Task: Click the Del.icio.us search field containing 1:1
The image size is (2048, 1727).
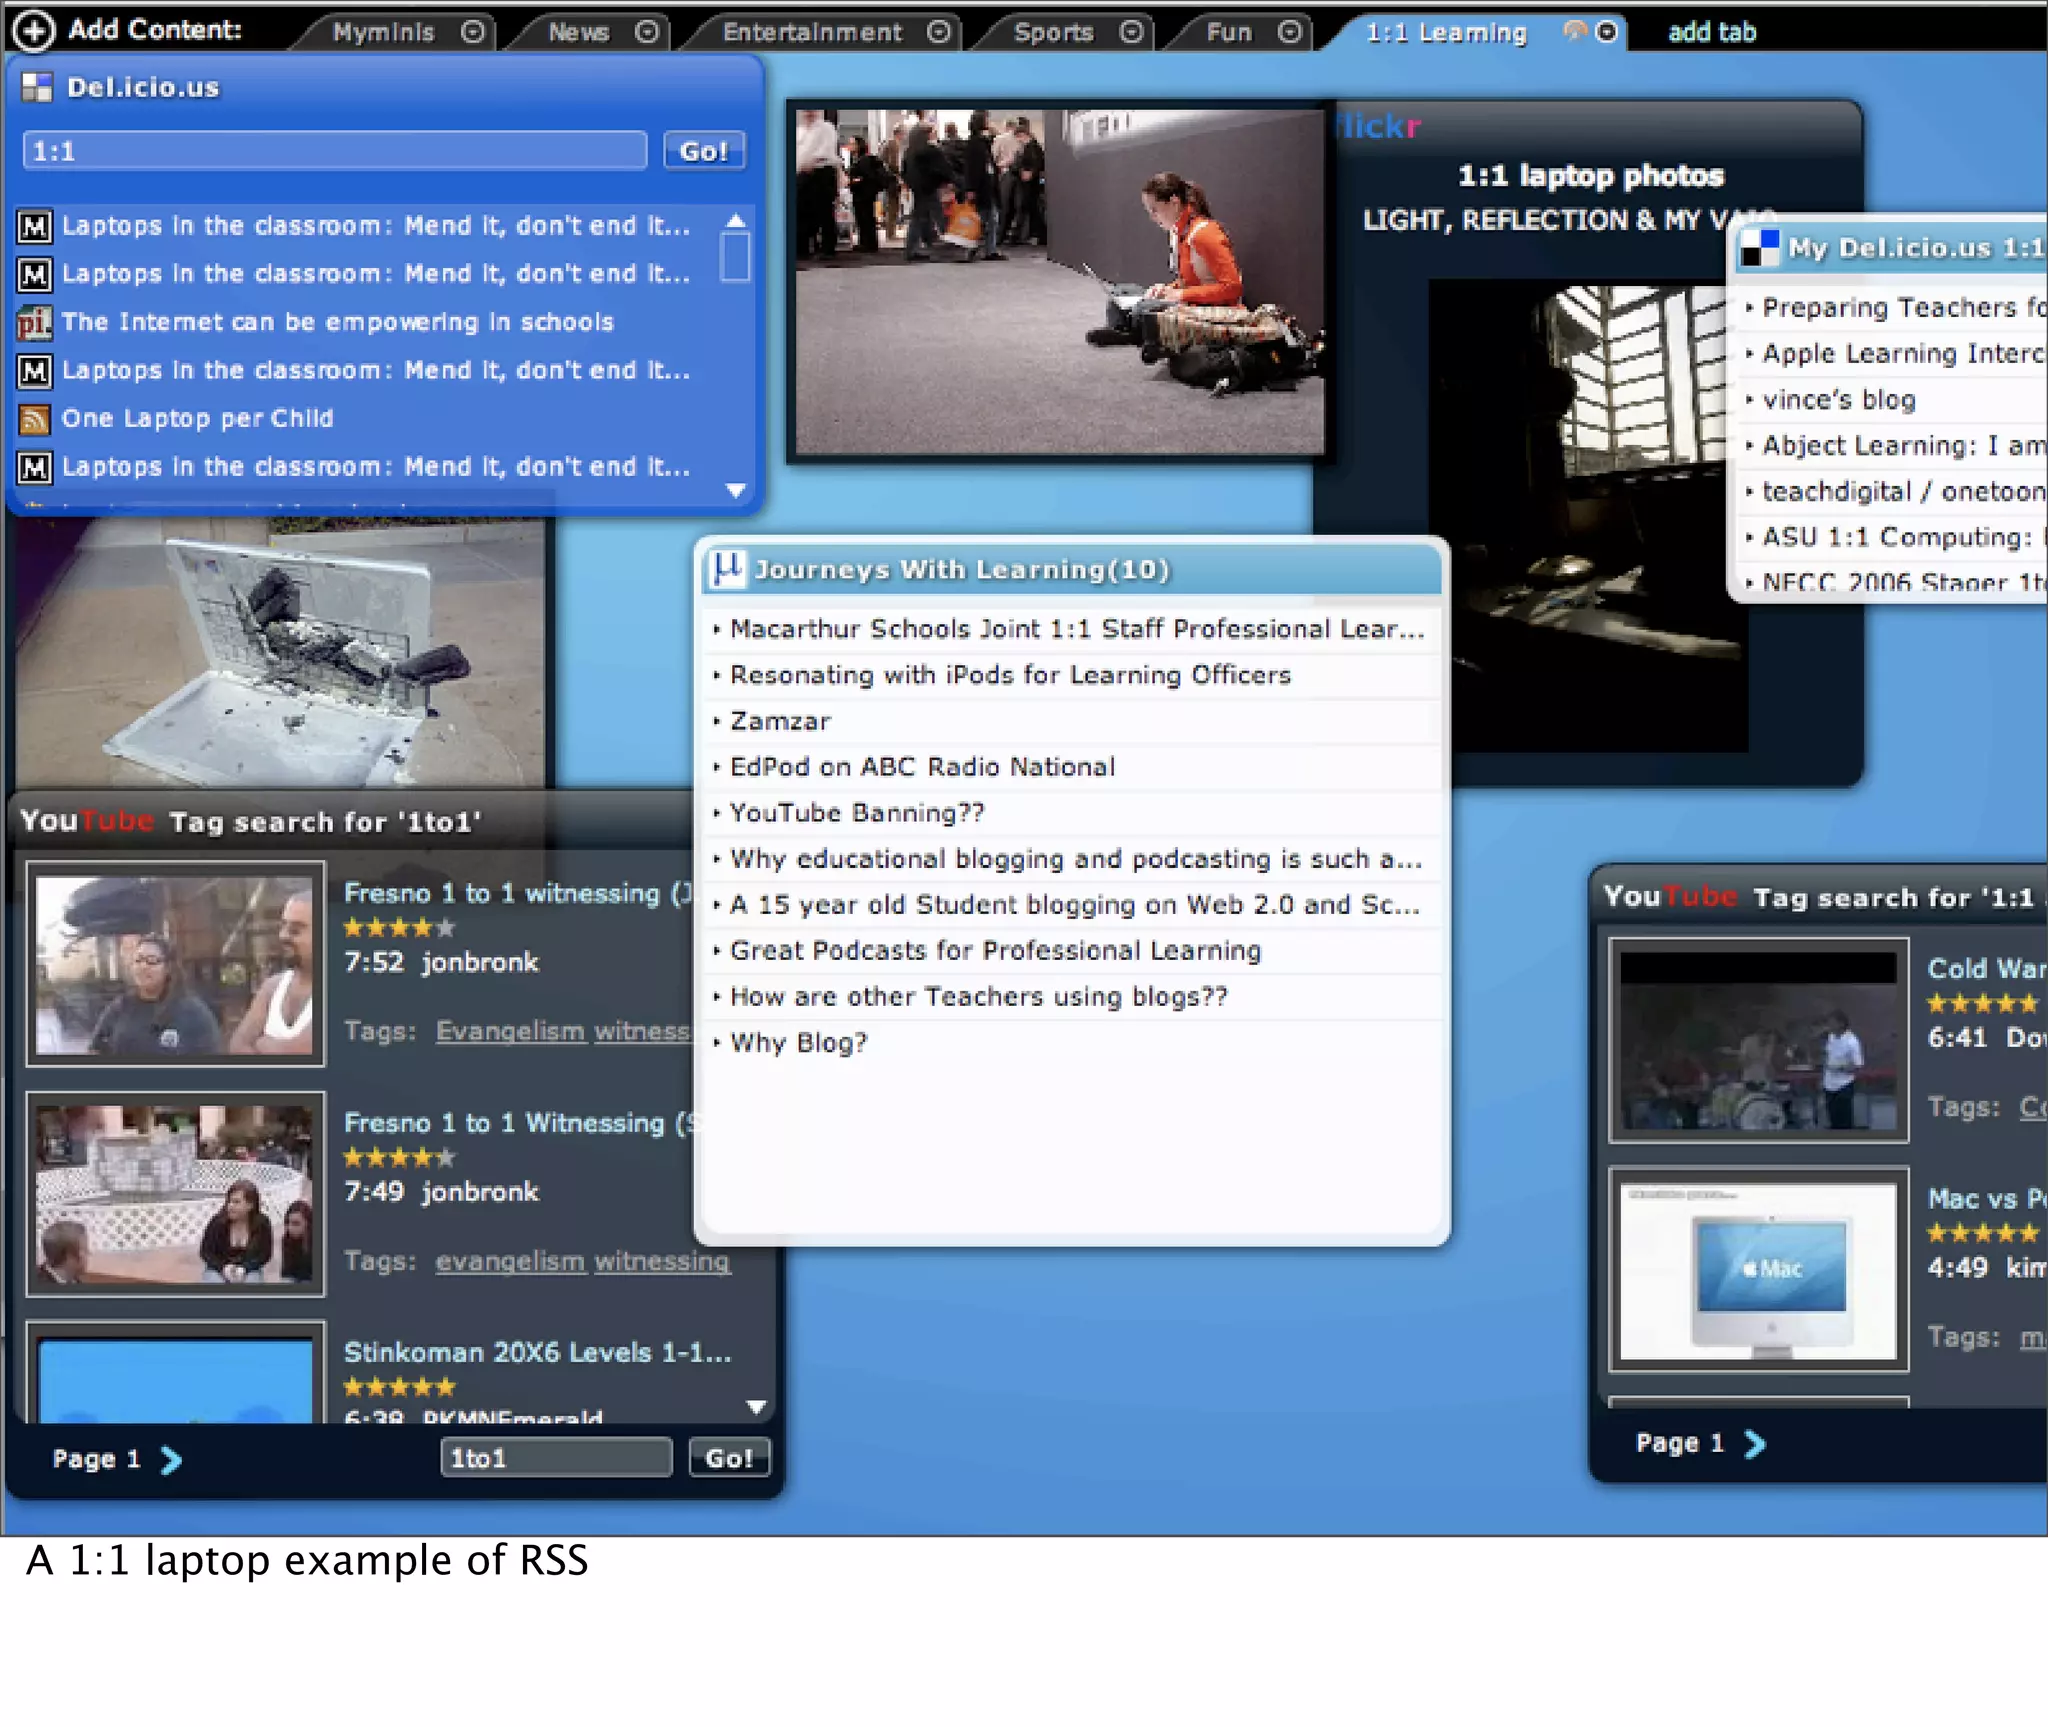Action: 335,151
